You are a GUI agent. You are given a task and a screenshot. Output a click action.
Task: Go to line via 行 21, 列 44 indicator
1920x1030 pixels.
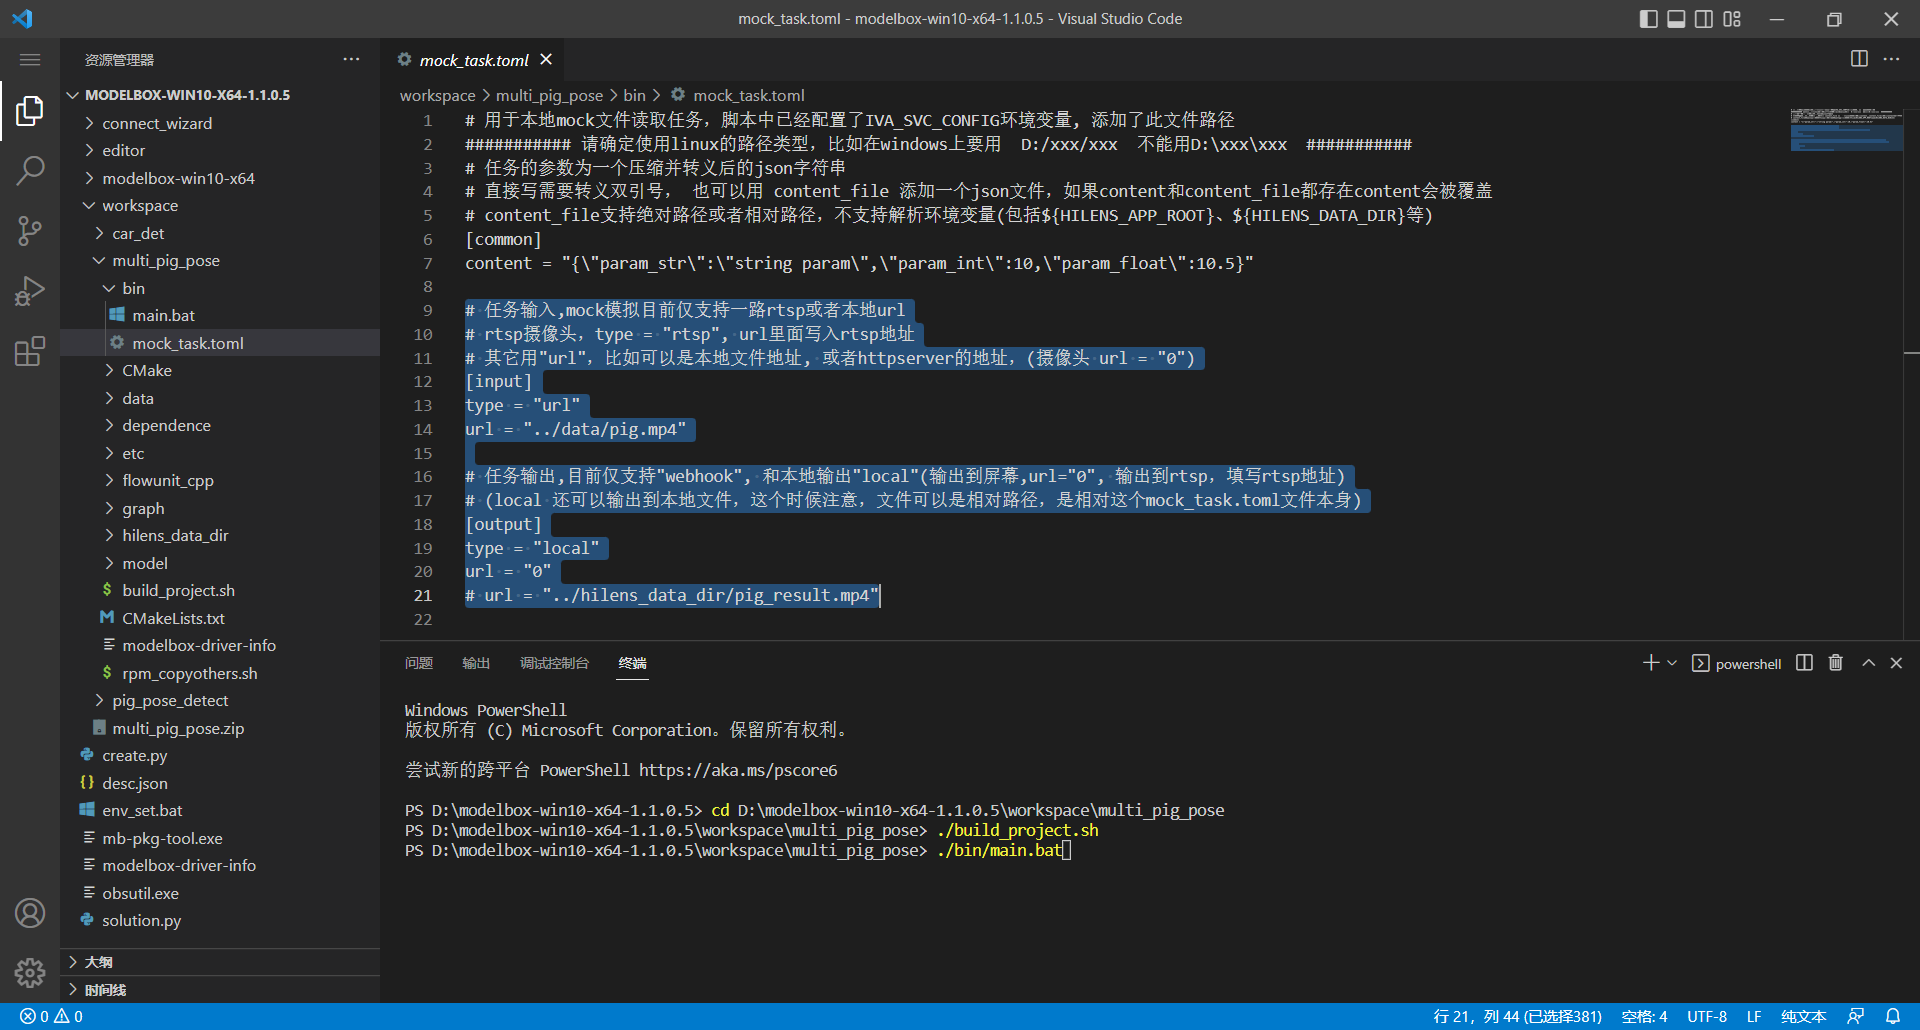point(1517,1016)
